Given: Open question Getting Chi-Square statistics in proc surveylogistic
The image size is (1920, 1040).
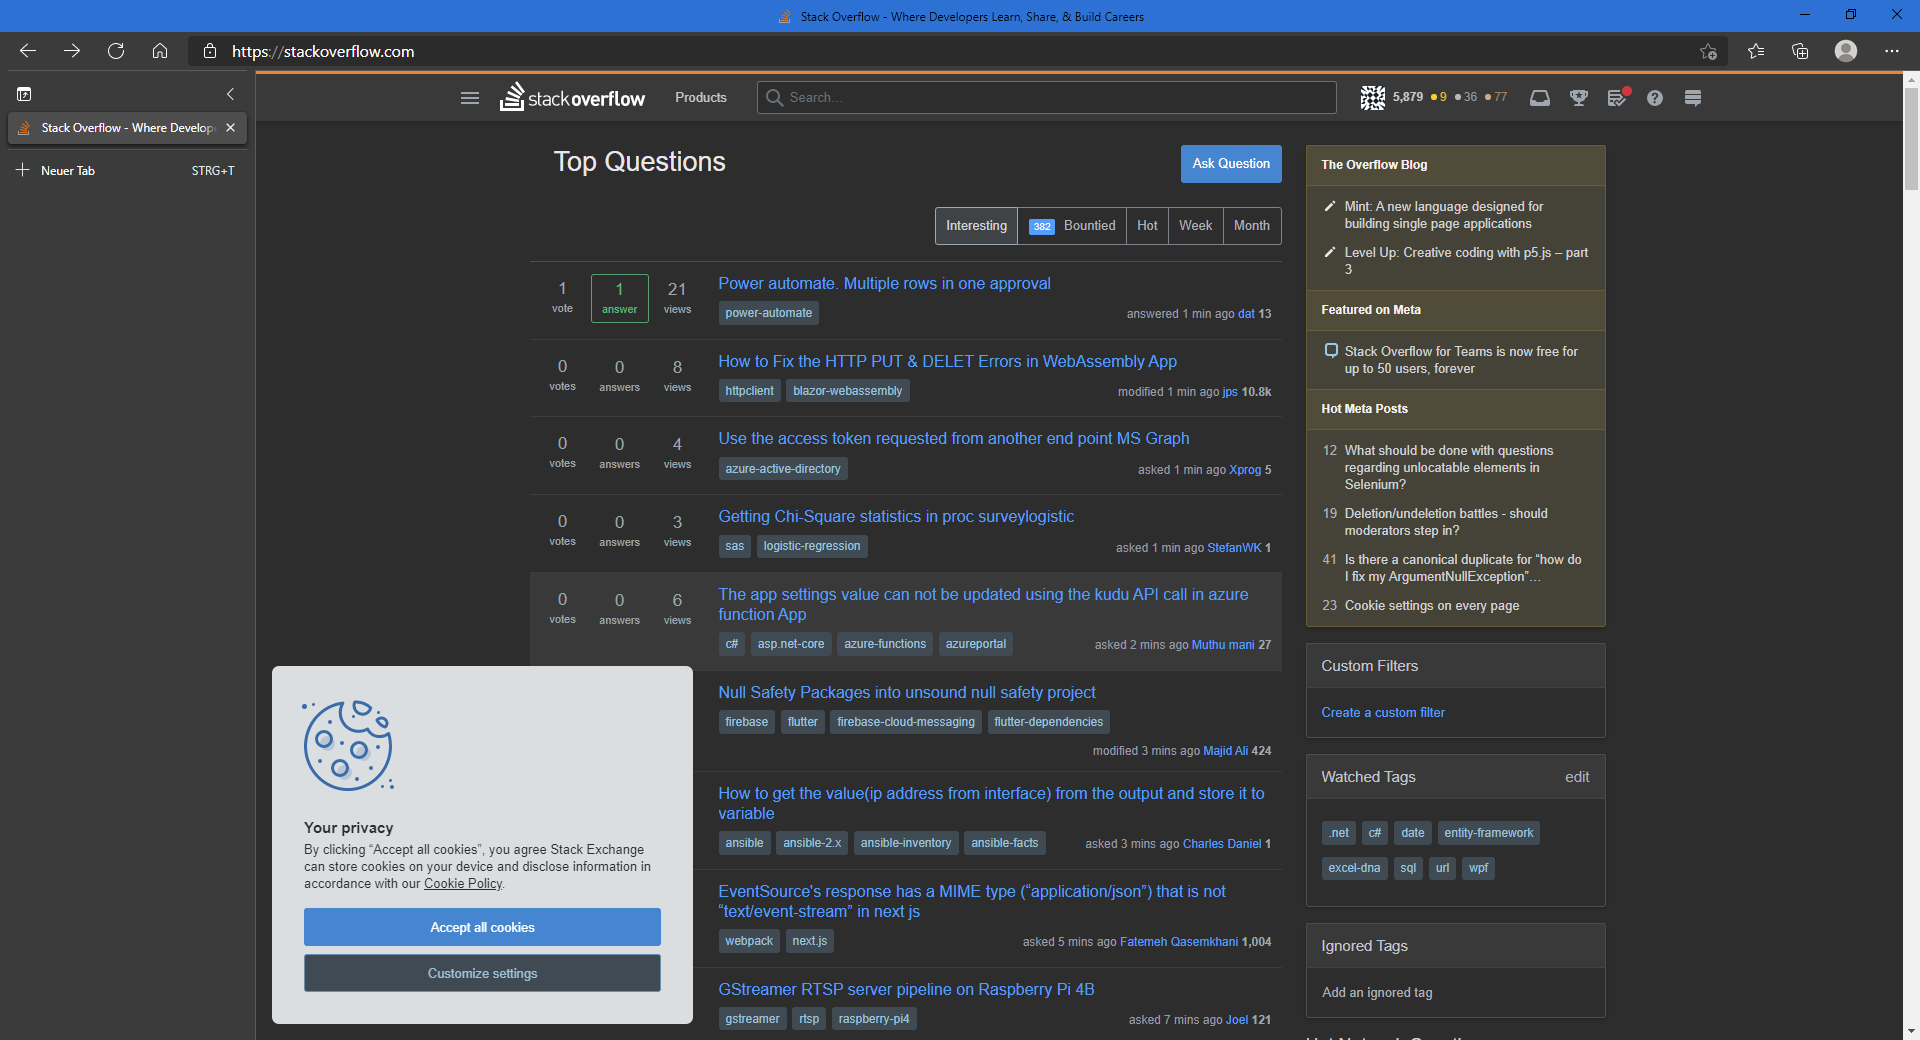Looking at the screenshot, I should (896, 517).
